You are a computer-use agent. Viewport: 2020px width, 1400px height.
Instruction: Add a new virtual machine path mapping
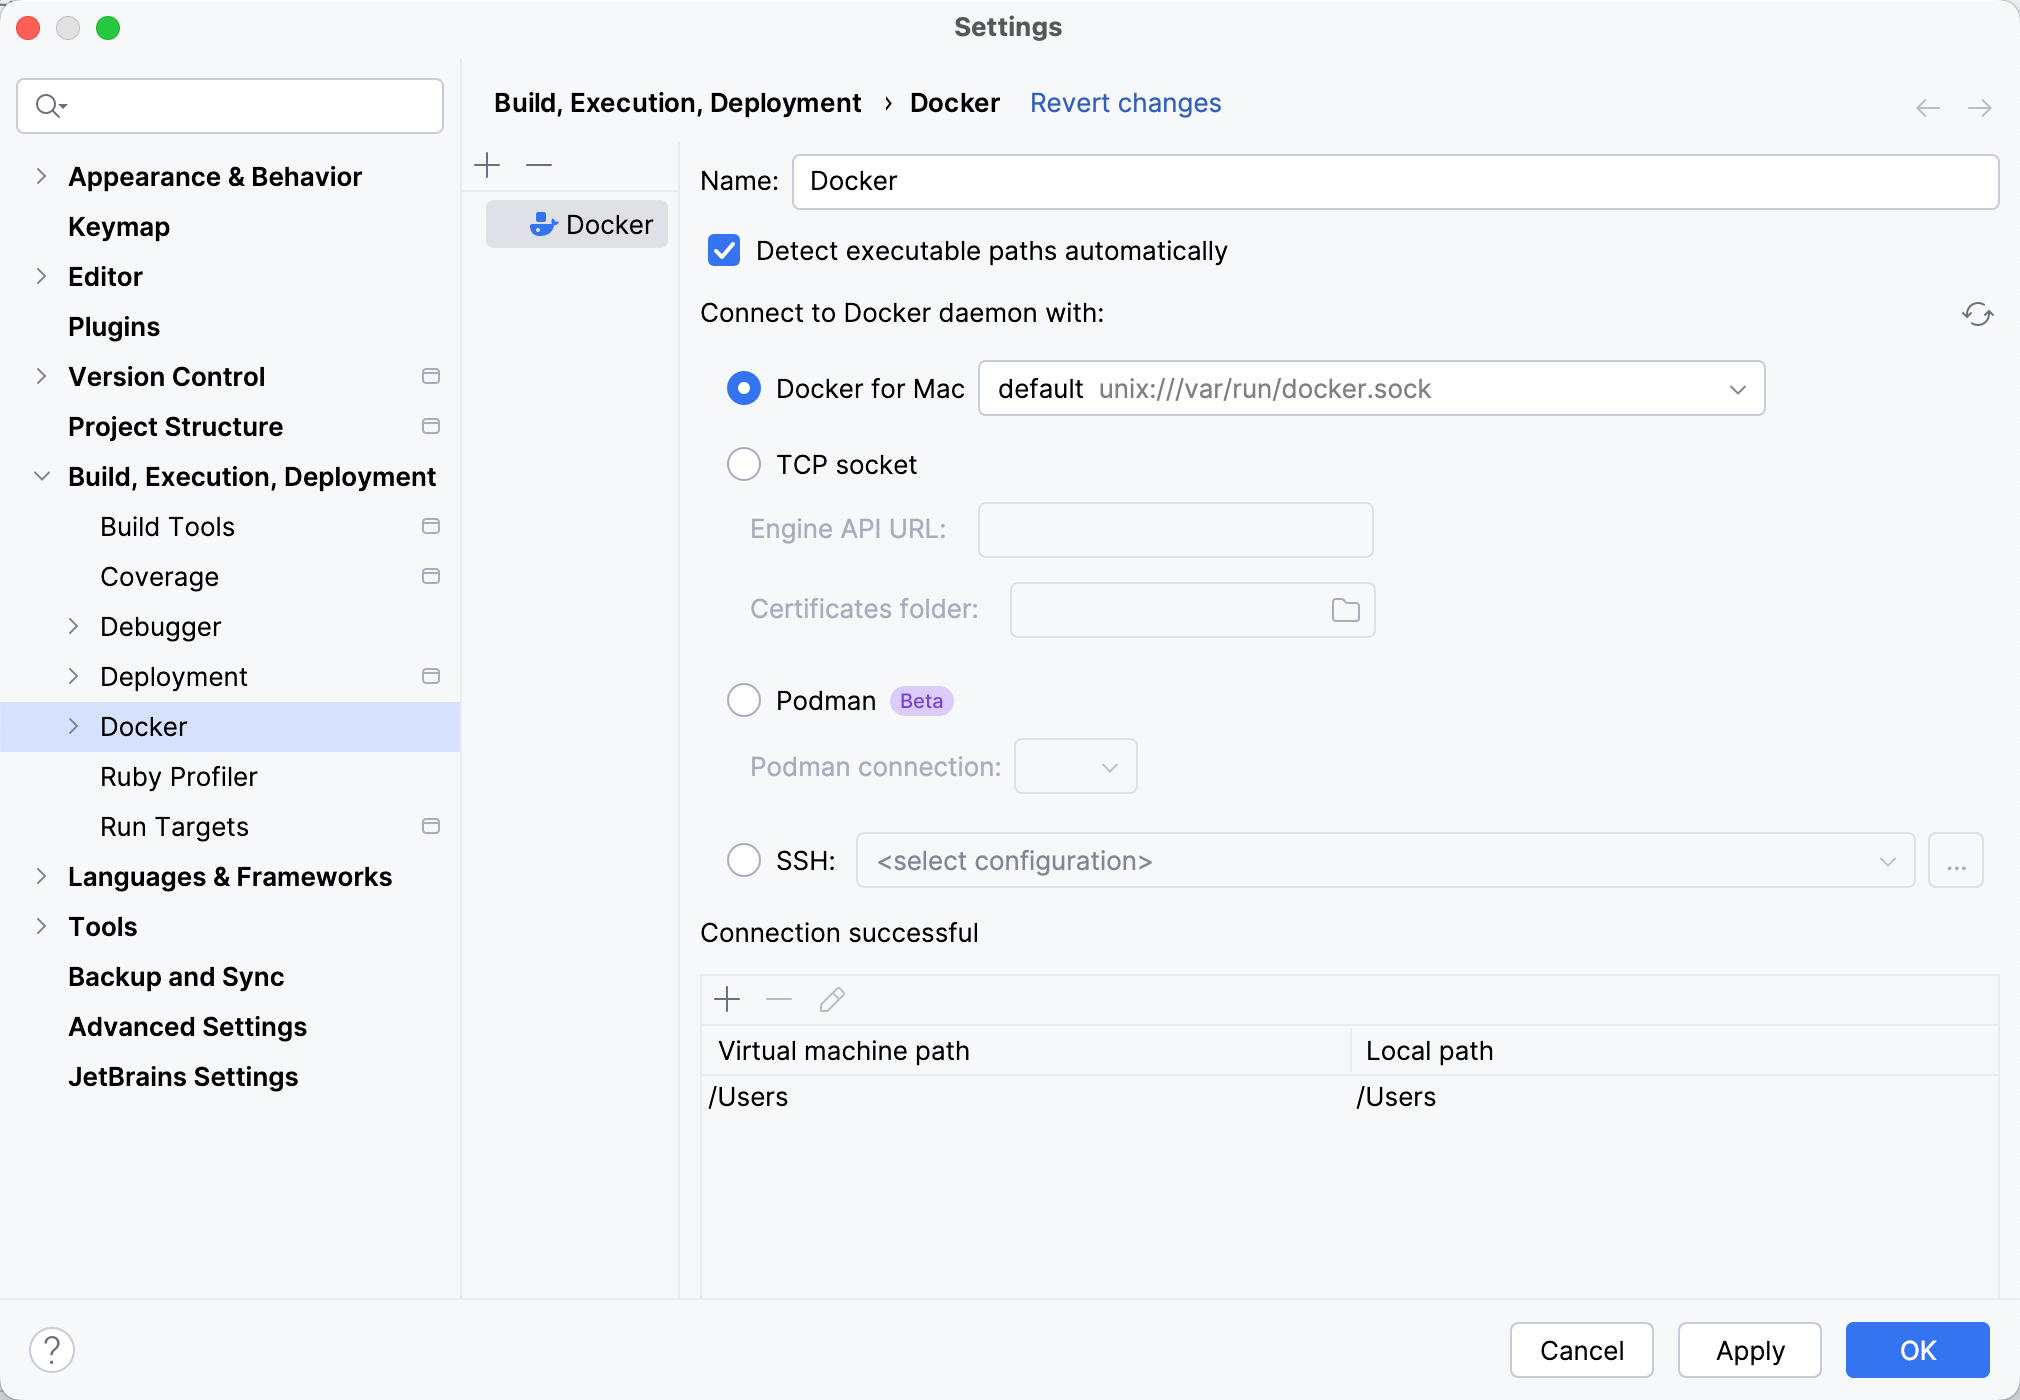[727, 999]
